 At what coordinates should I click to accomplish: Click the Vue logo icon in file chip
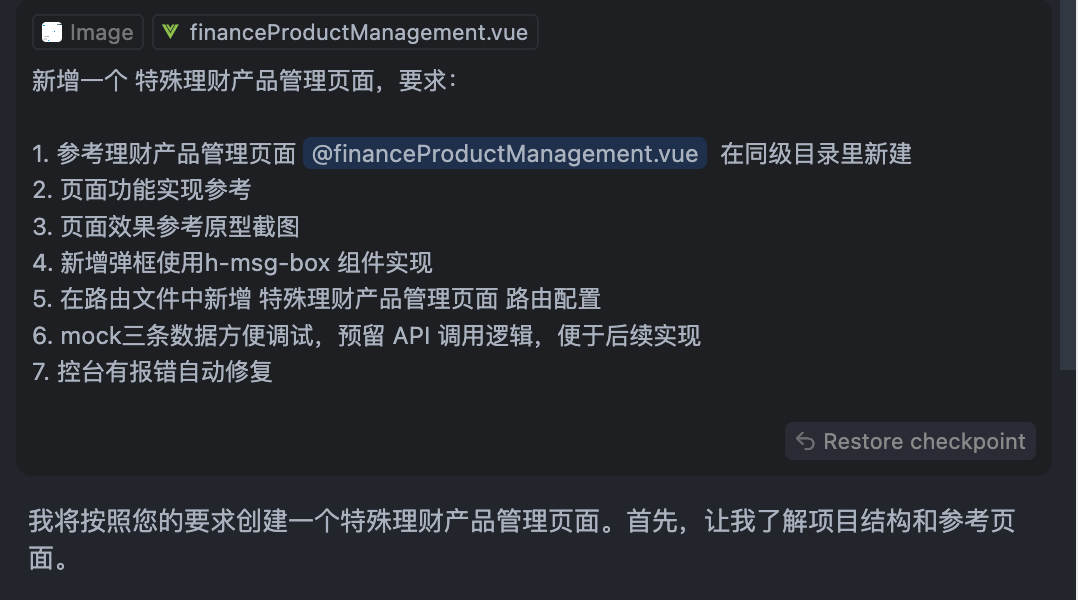(x=170, y=32)
